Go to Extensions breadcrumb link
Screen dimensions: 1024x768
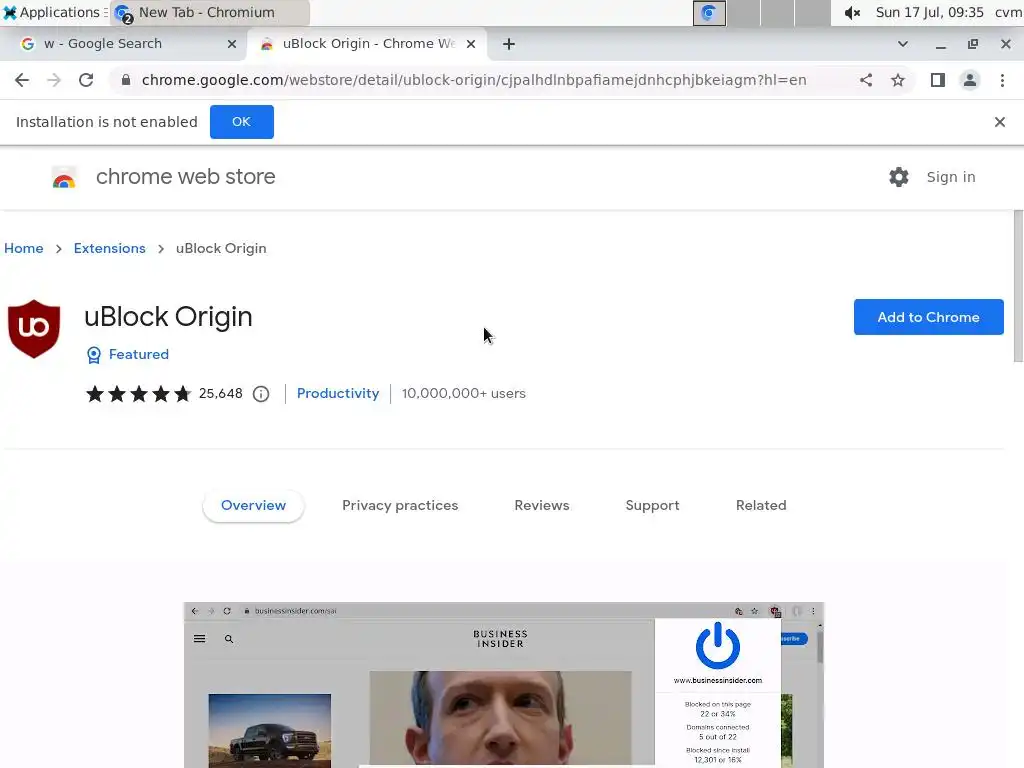pos(110,249)
